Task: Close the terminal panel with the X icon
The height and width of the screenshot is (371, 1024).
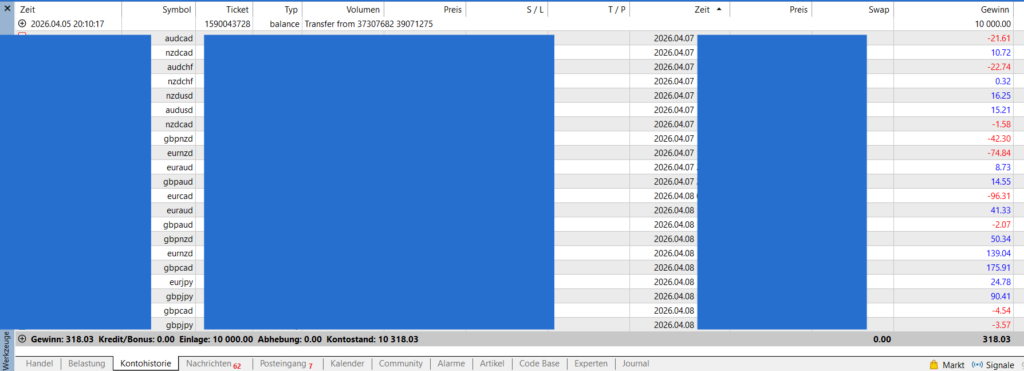Action: pyautogui.click(x=7, y=9)
